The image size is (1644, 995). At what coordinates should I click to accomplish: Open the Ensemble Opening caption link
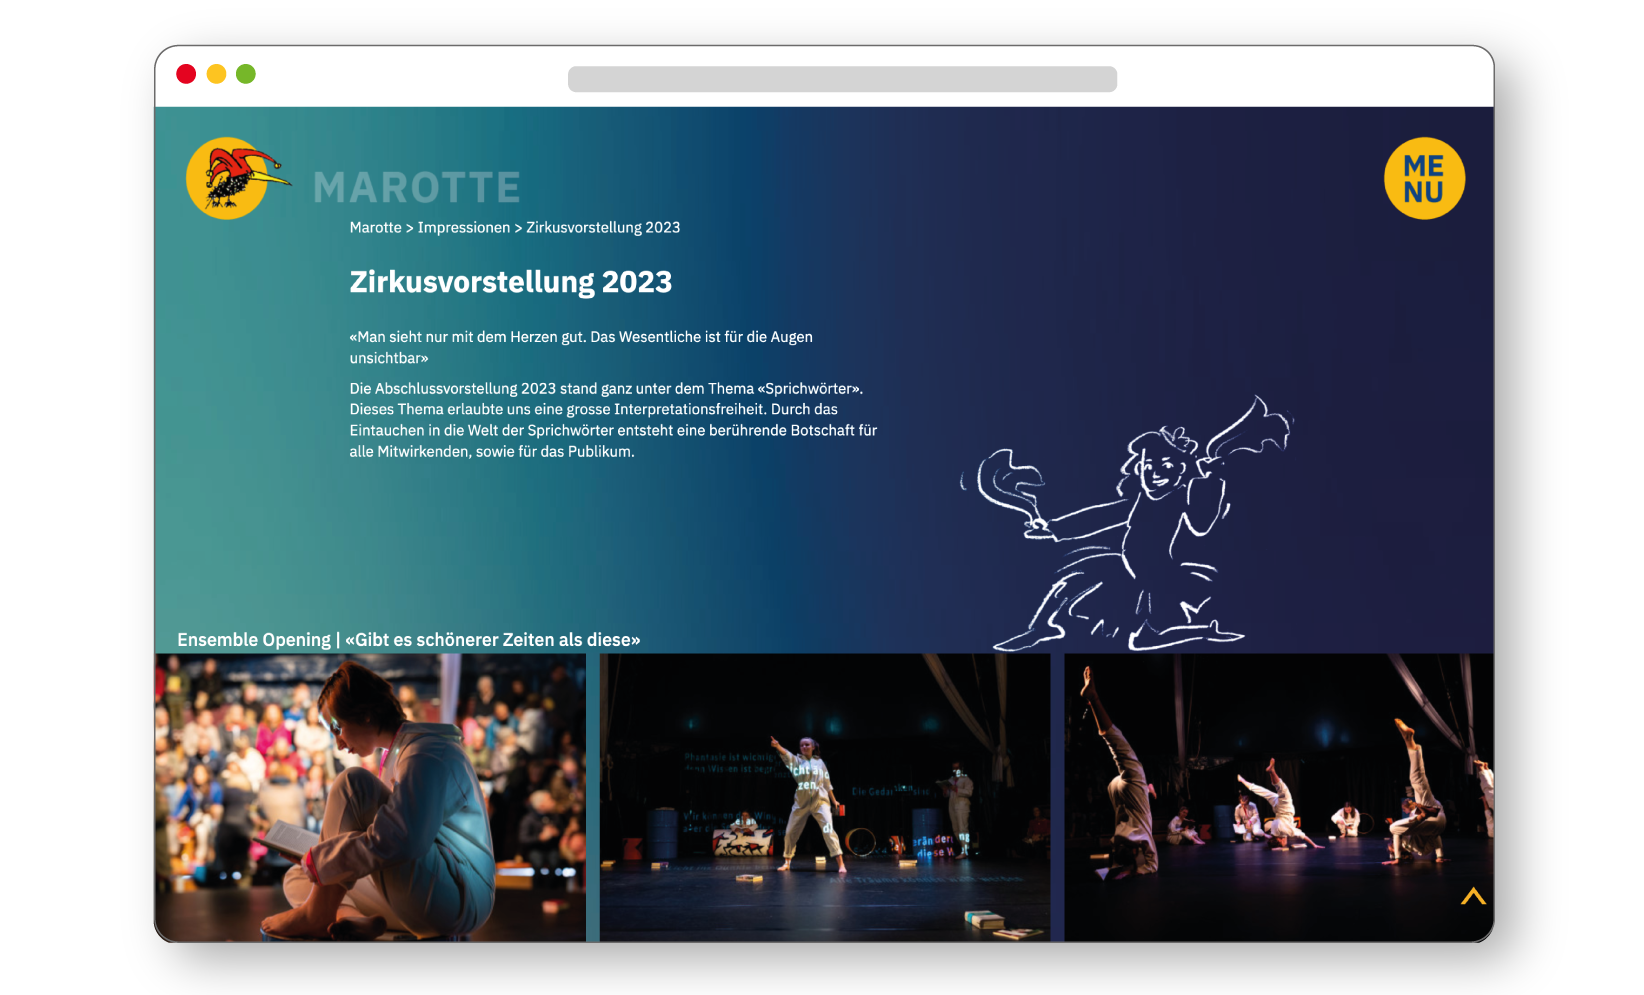[409, 639]
